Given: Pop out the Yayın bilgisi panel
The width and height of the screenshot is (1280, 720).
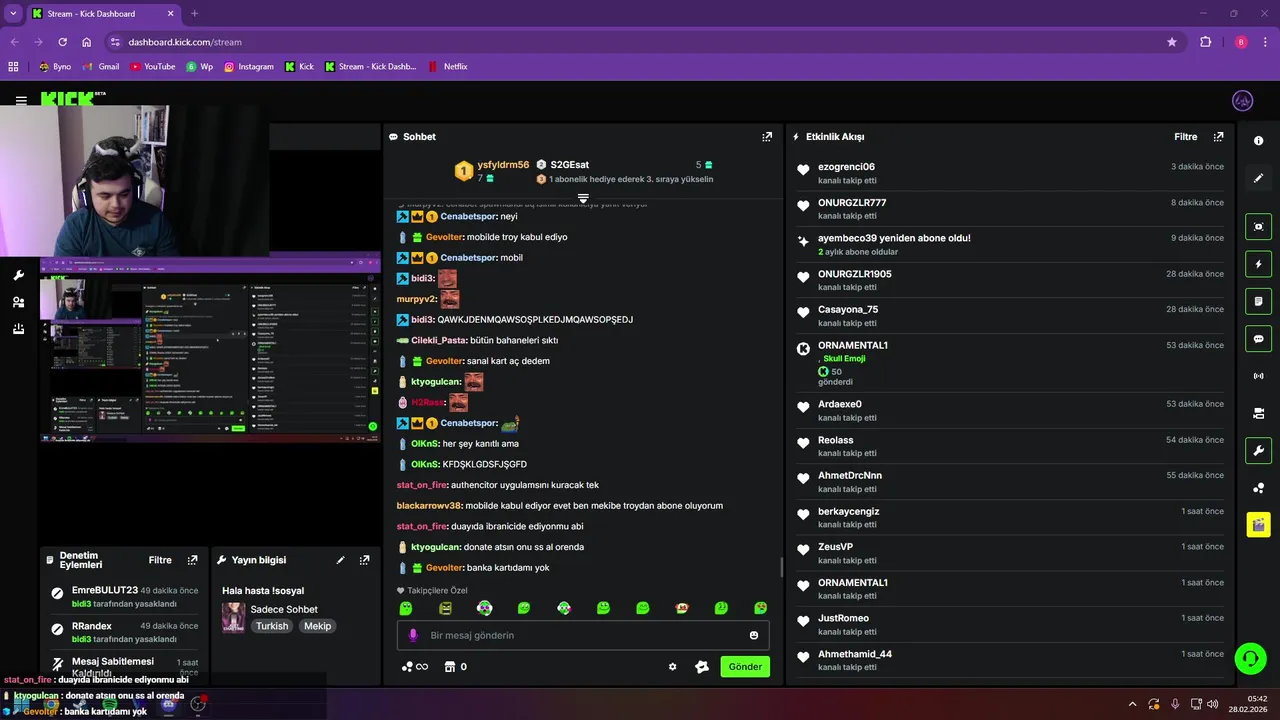Looking at the screenshot, I should (x=365, y=560).
